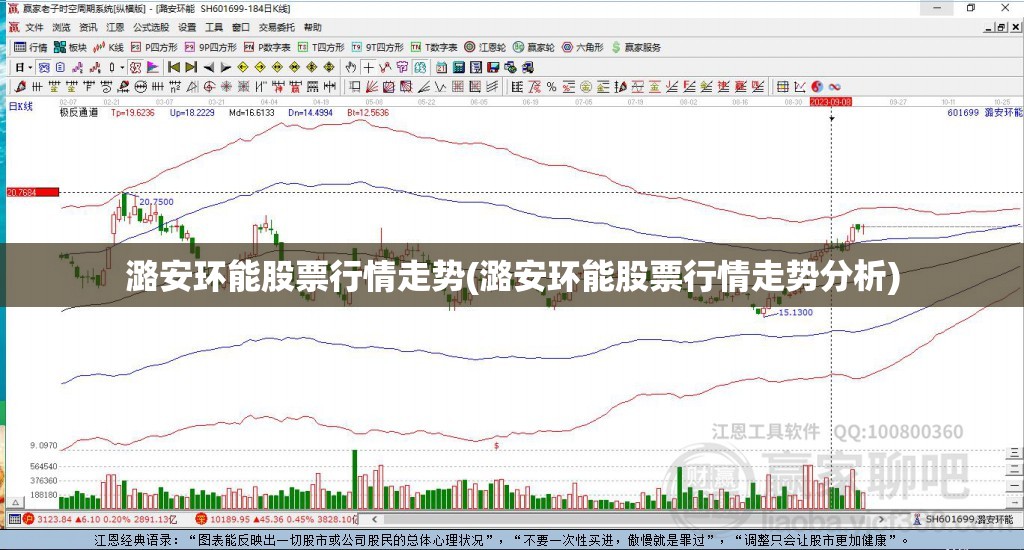Open the 浏览 menu
The width and height of the screenshot is (1024, 550).
pyautogui.click(x=61, y=27)
